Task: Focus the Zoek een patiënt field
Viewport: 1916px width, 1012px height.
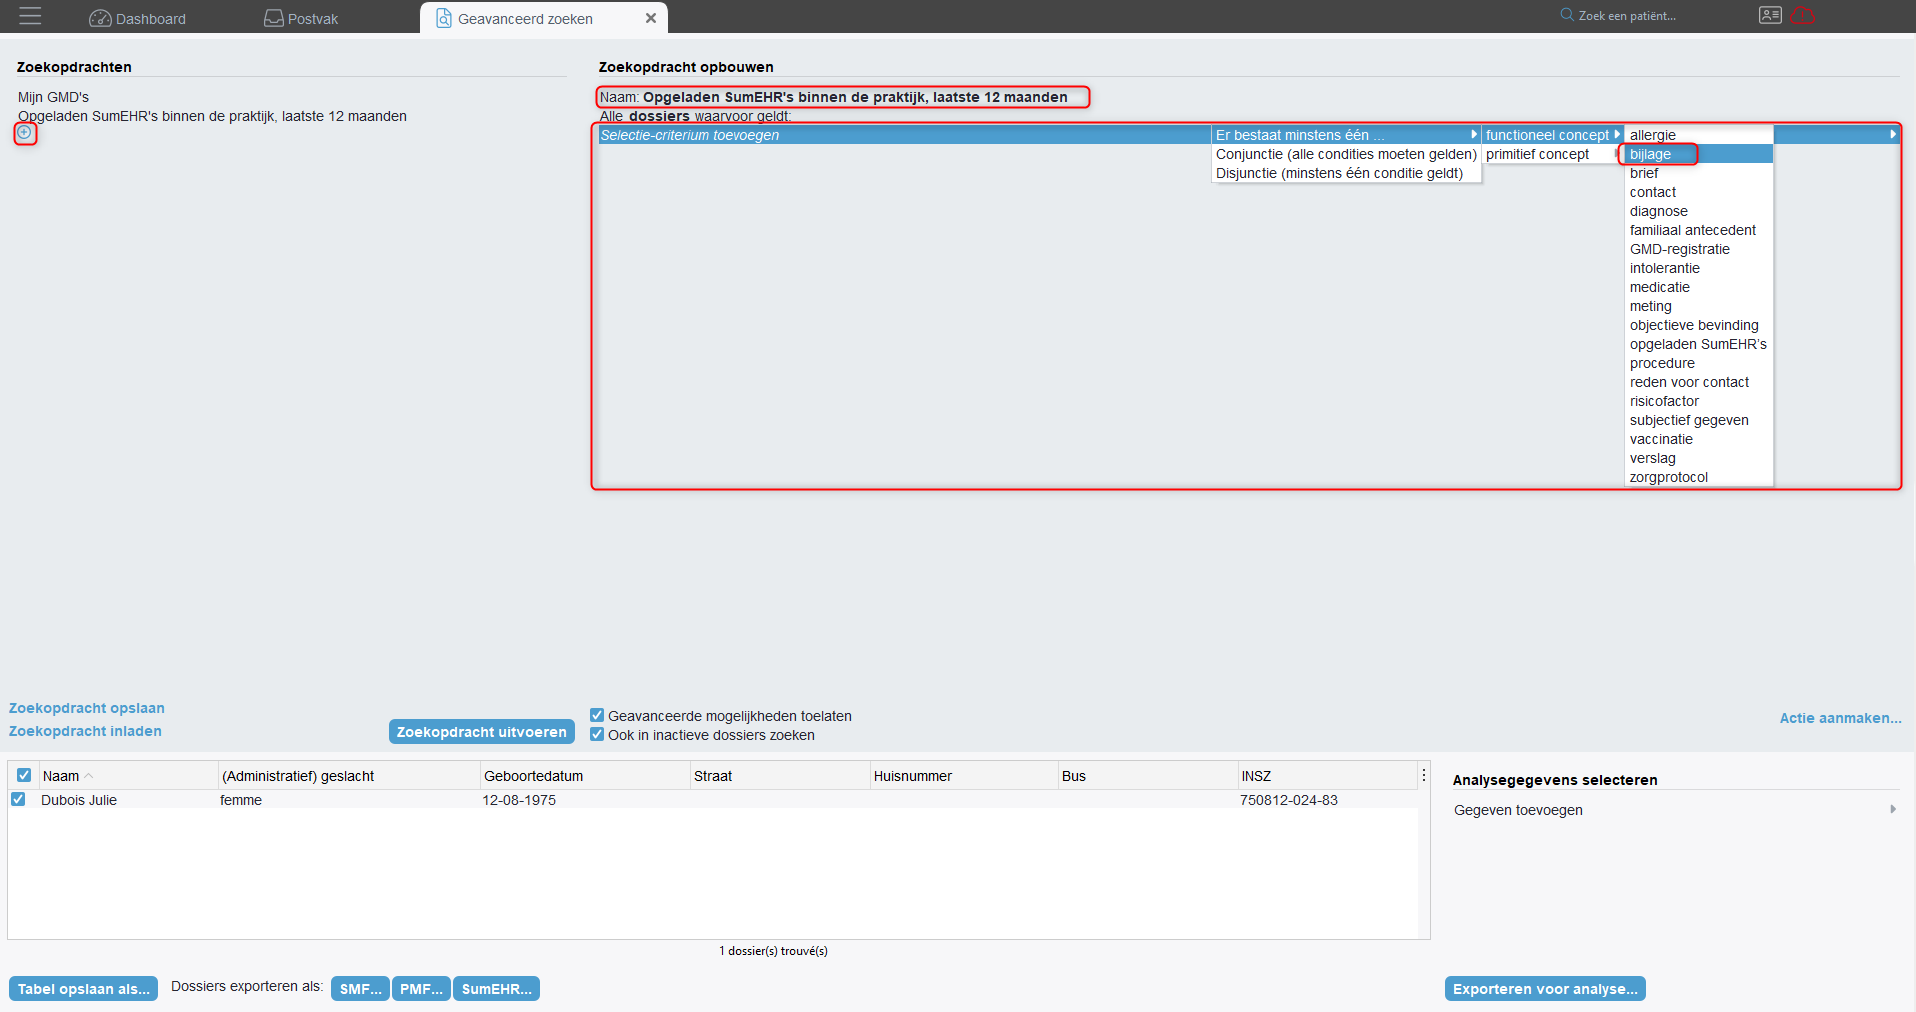Action: [1627, 15]
